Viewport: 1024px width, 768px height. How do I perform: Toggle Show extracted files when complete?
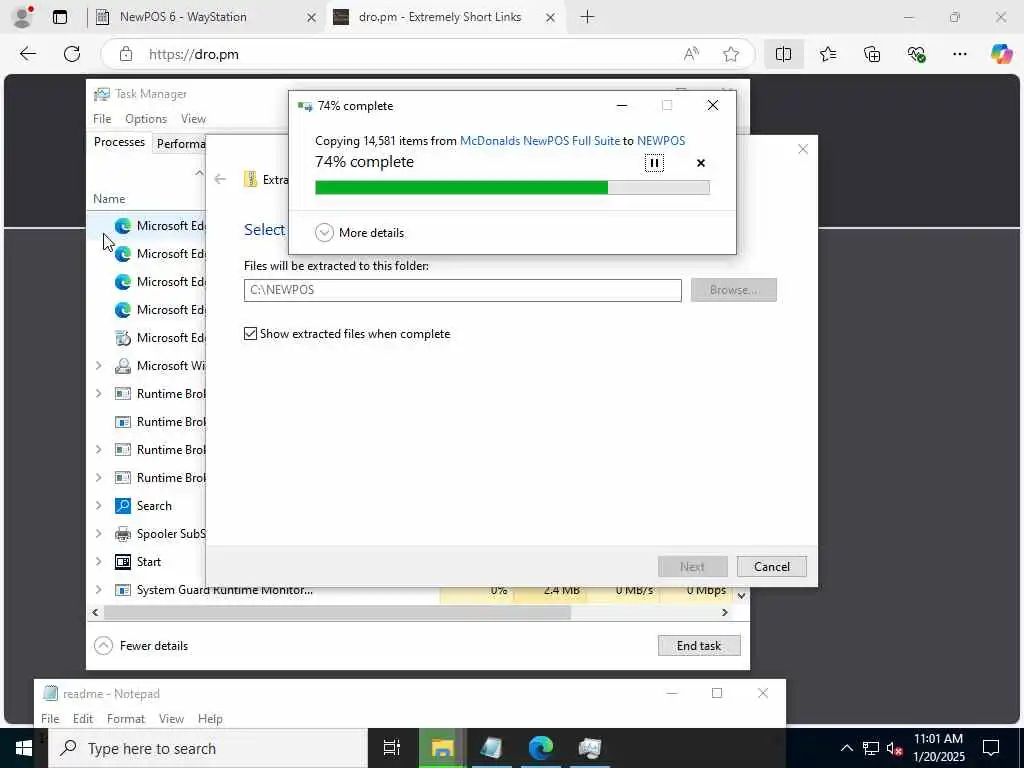(x=250, y=334)
